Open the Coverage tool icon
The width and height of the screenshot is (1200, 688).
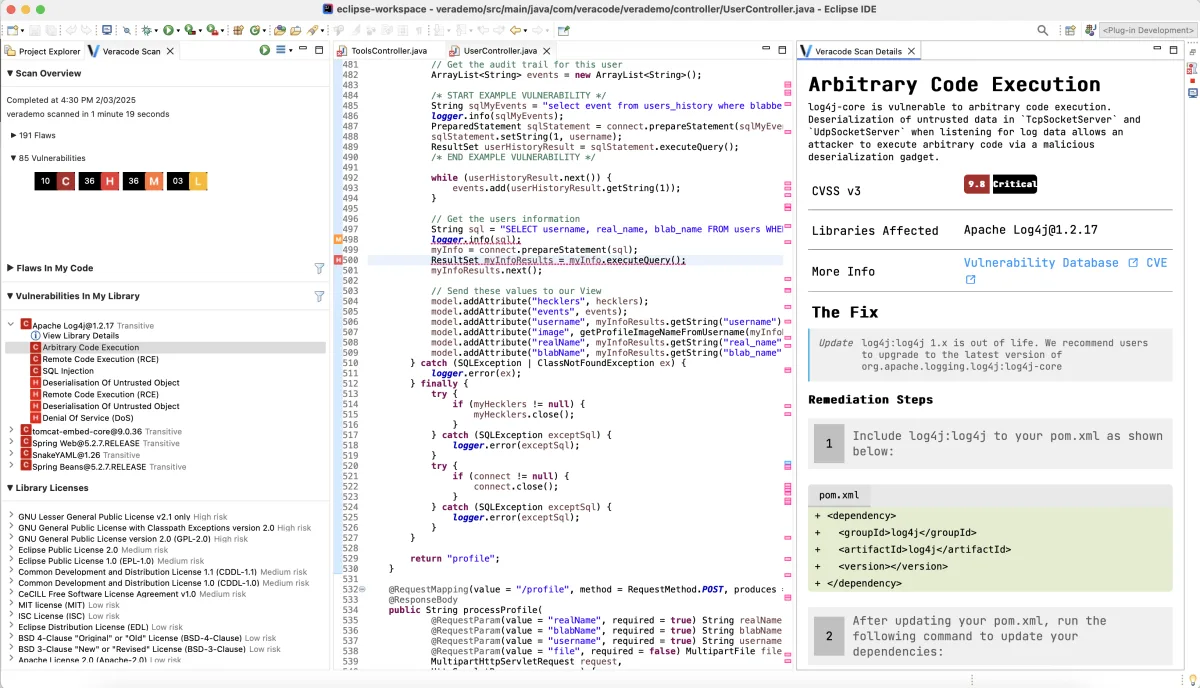click(189, 31)
